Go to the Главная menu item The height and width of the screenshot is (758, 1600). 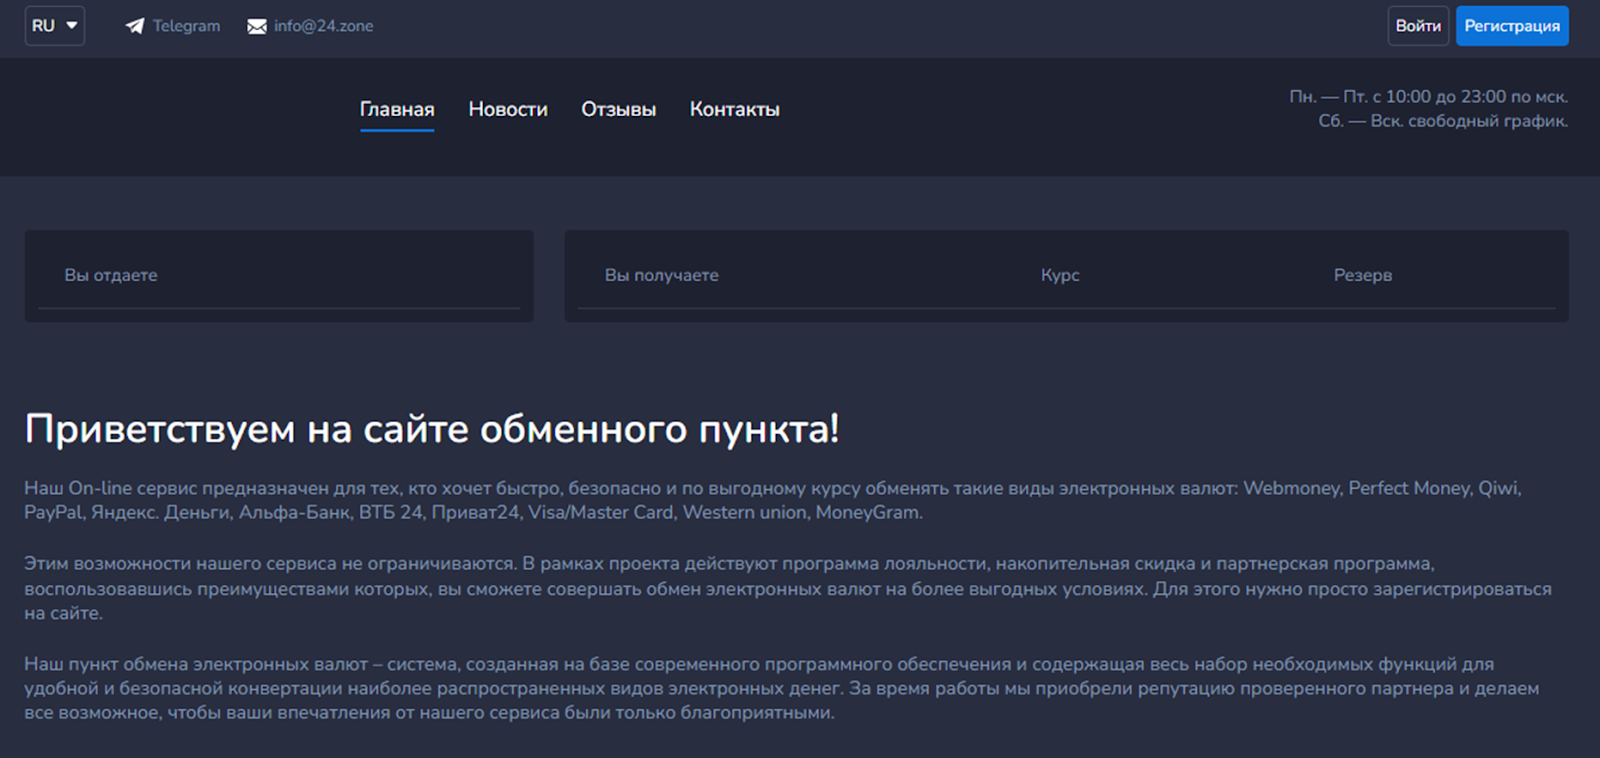pos(397,109)
